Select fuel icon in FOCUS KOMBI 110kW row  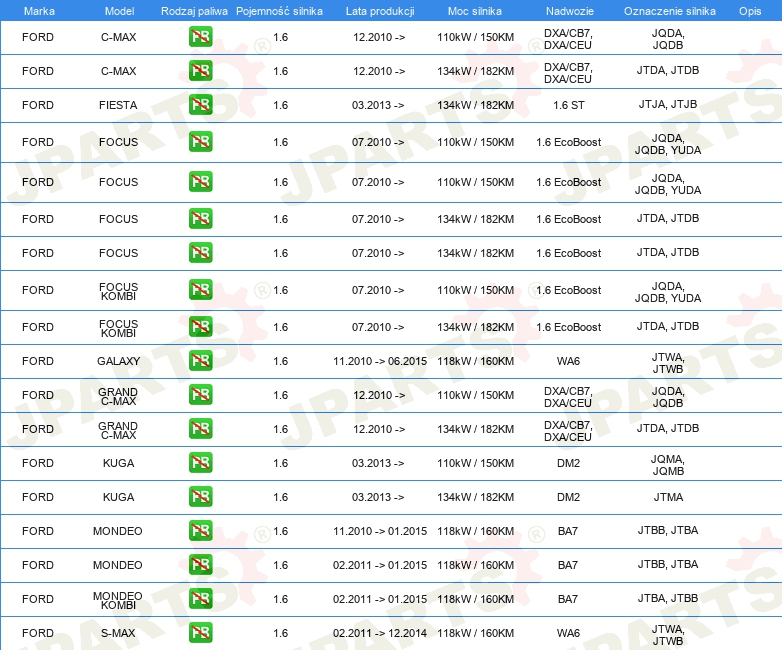[x=200, y=290]
